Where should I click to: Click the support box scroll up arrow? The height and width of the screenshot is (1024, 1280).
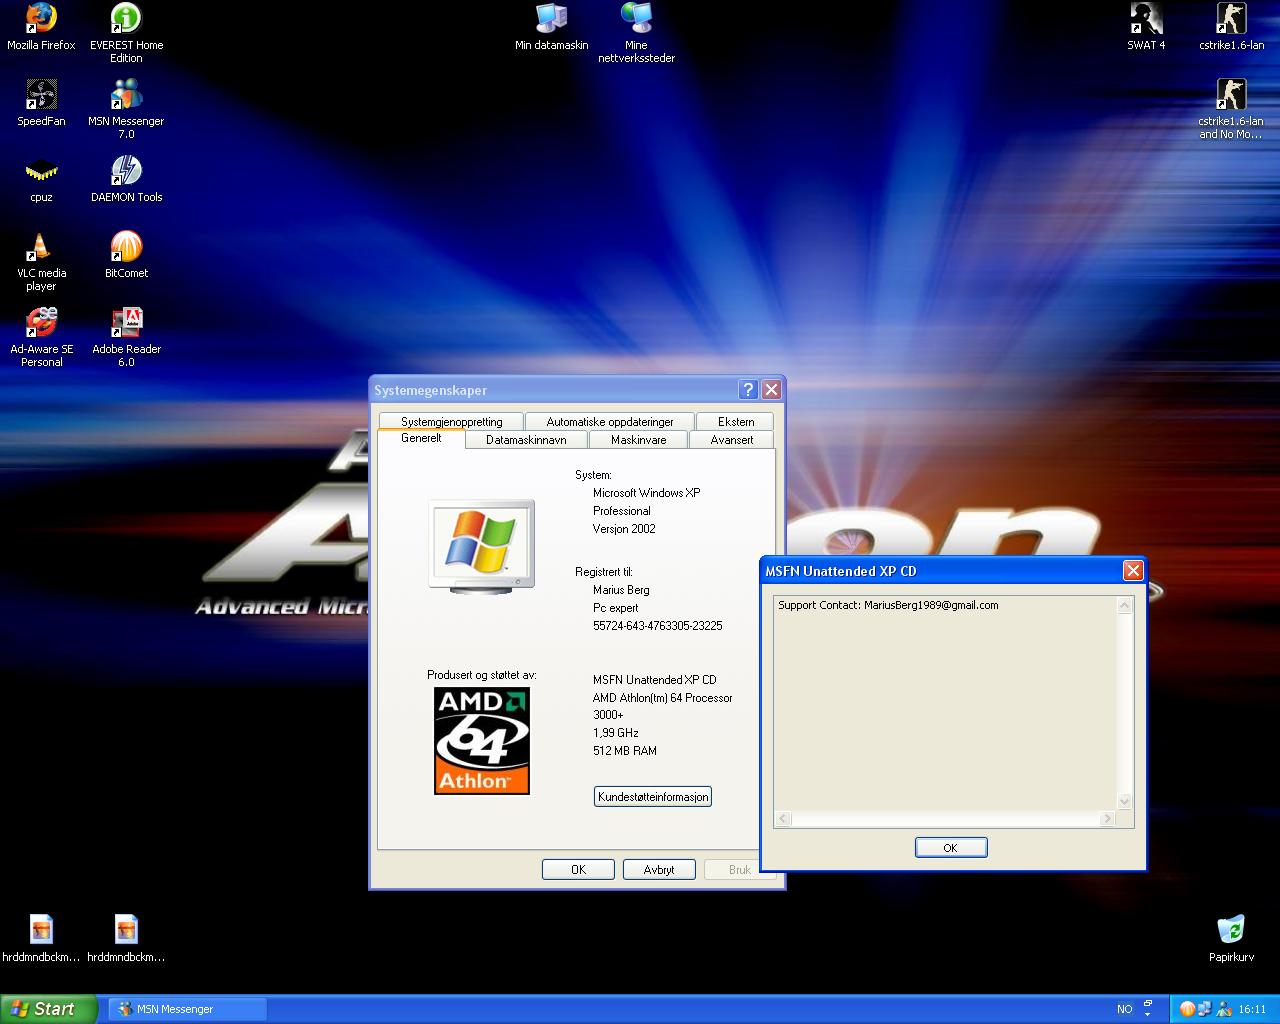(x=1124, y=606)
